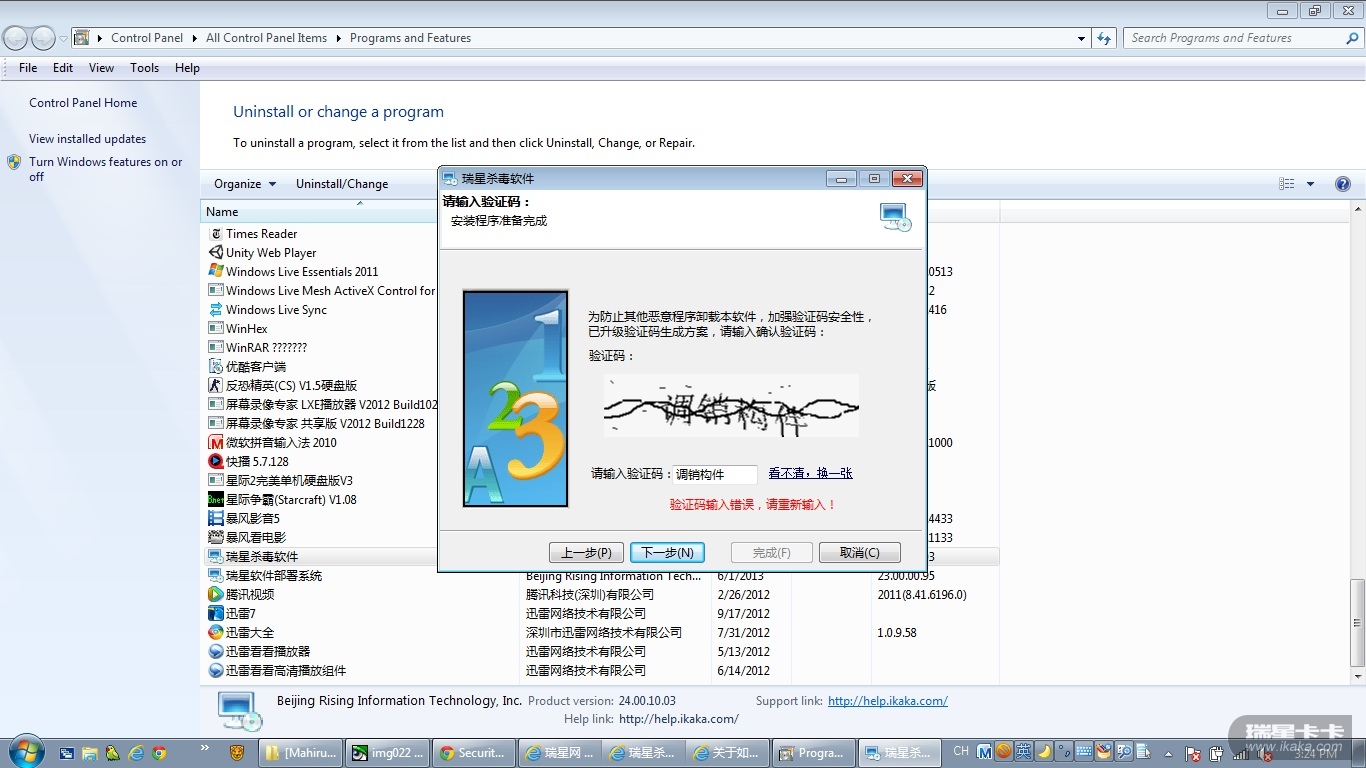Click the Windows Start orb
The width and height of the screenshot is (1366, 768).
click(25, 752)
